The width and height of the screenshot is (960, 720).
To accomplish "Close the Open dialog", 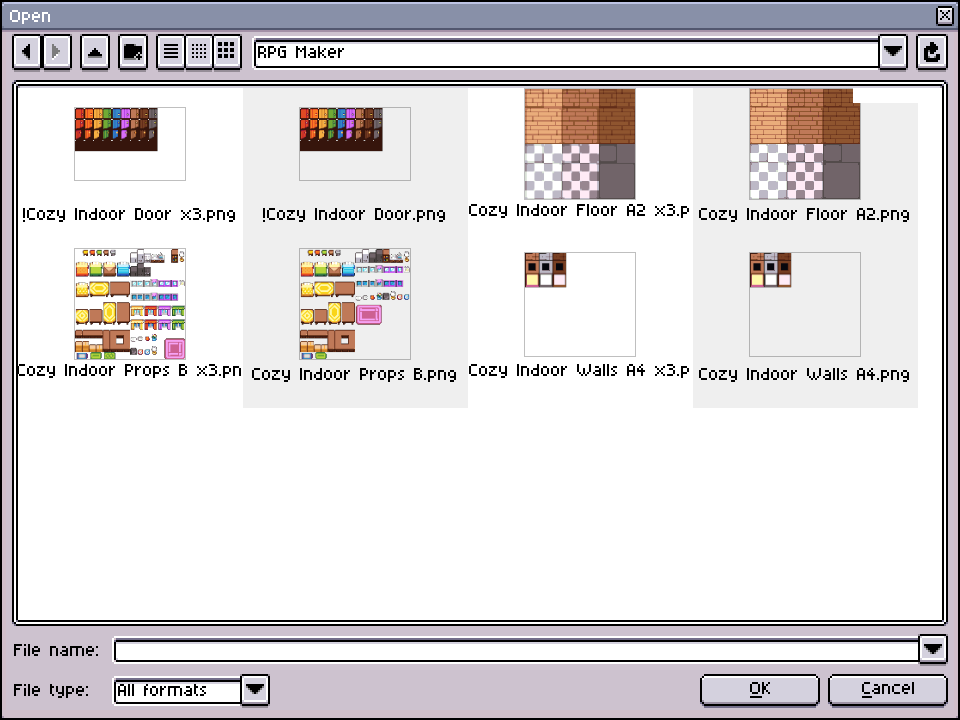I will [945, 15].
